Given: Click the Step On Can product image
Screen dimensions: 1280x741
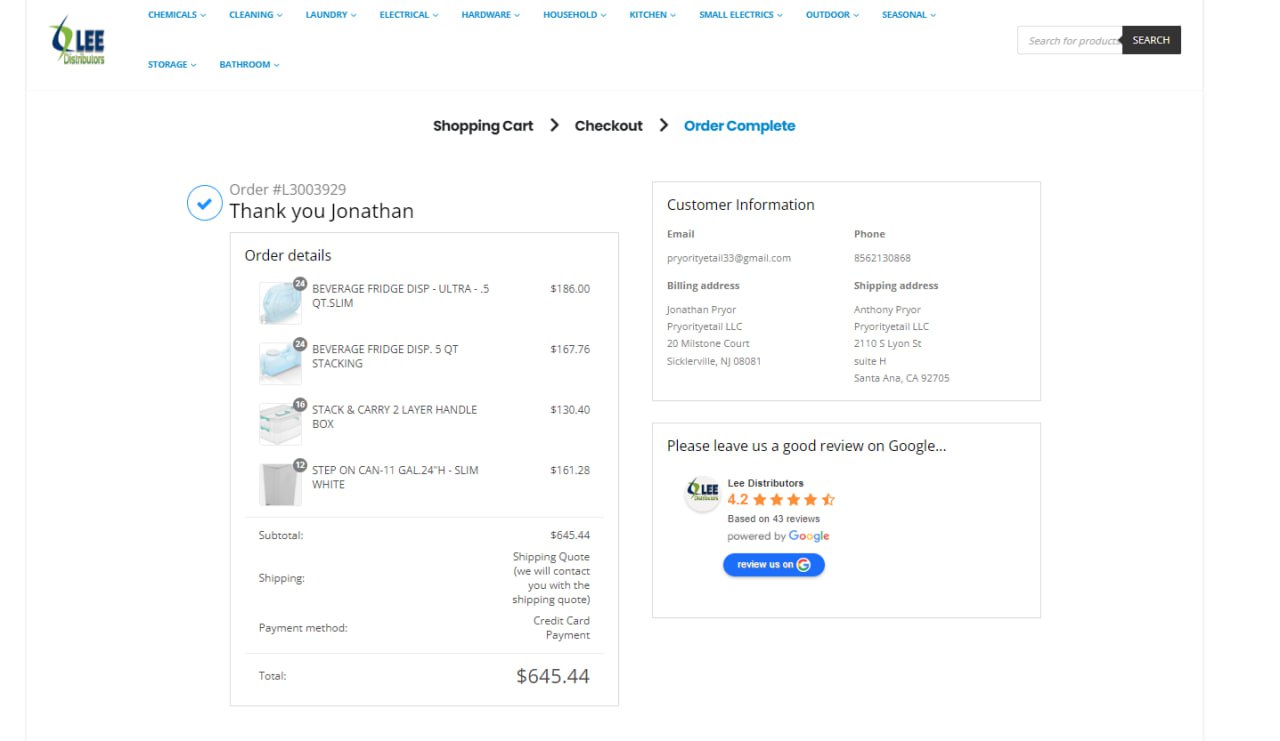Looking at the screenshot, I should (280, 483).
